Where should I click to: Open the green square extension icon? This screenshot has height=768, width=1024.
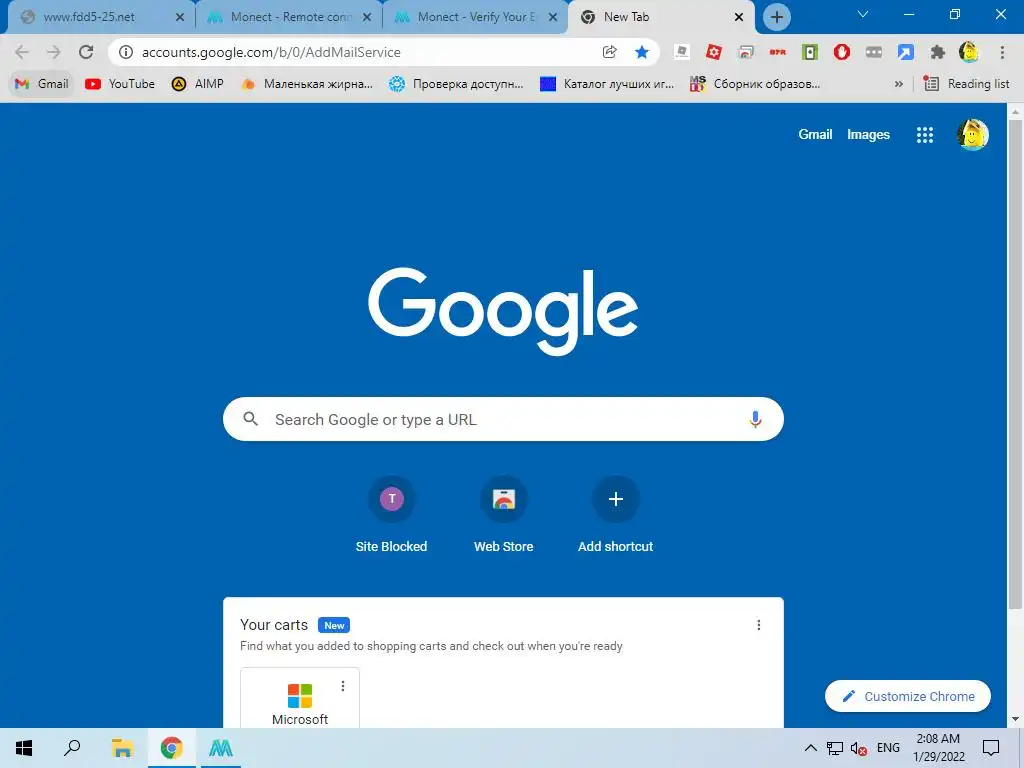pyautogui.click(x=810, y=52)
